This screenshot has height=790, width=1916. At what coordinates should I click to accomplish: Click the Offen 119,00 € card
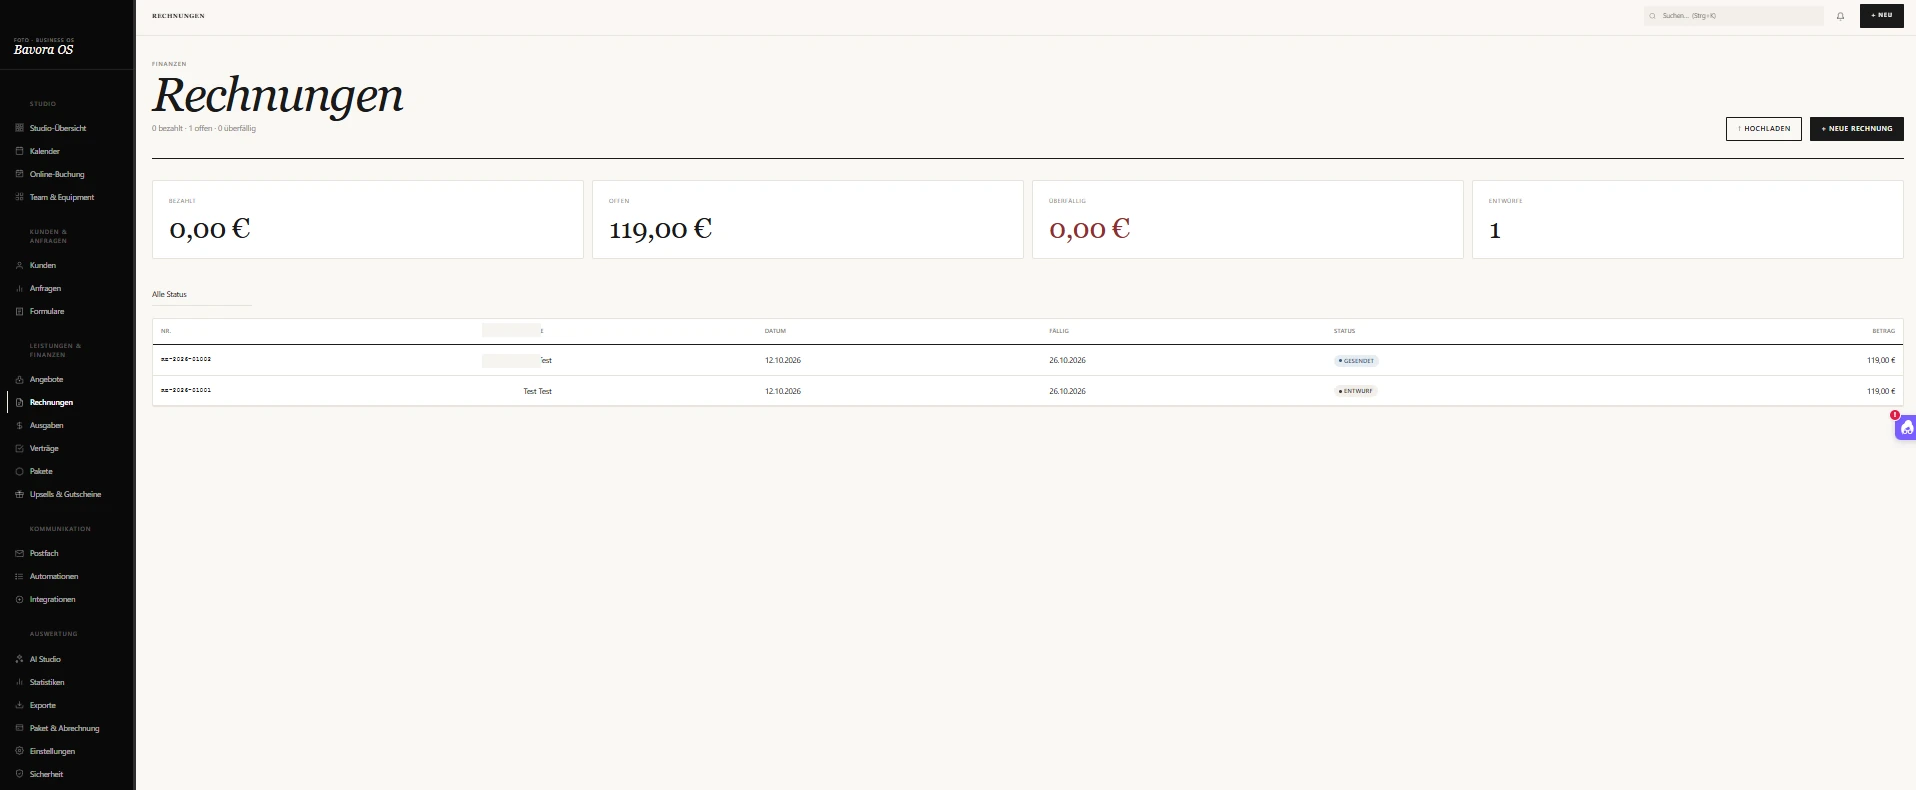(x=807, y=219)
